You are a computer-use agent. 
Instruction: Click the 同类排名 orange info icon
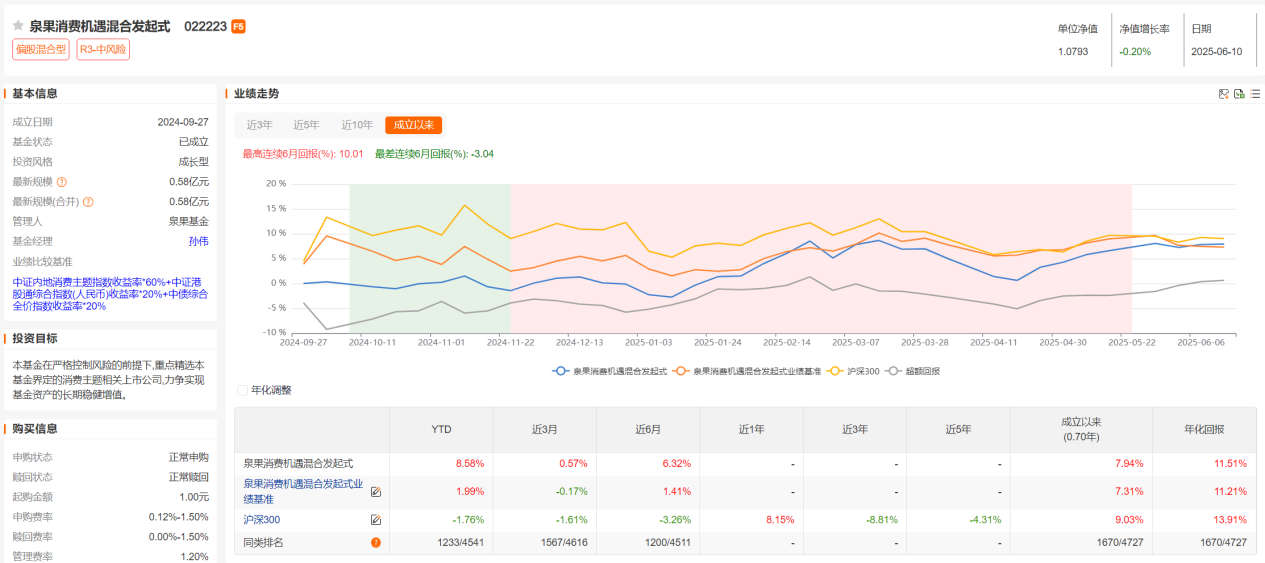coord(376,543)
